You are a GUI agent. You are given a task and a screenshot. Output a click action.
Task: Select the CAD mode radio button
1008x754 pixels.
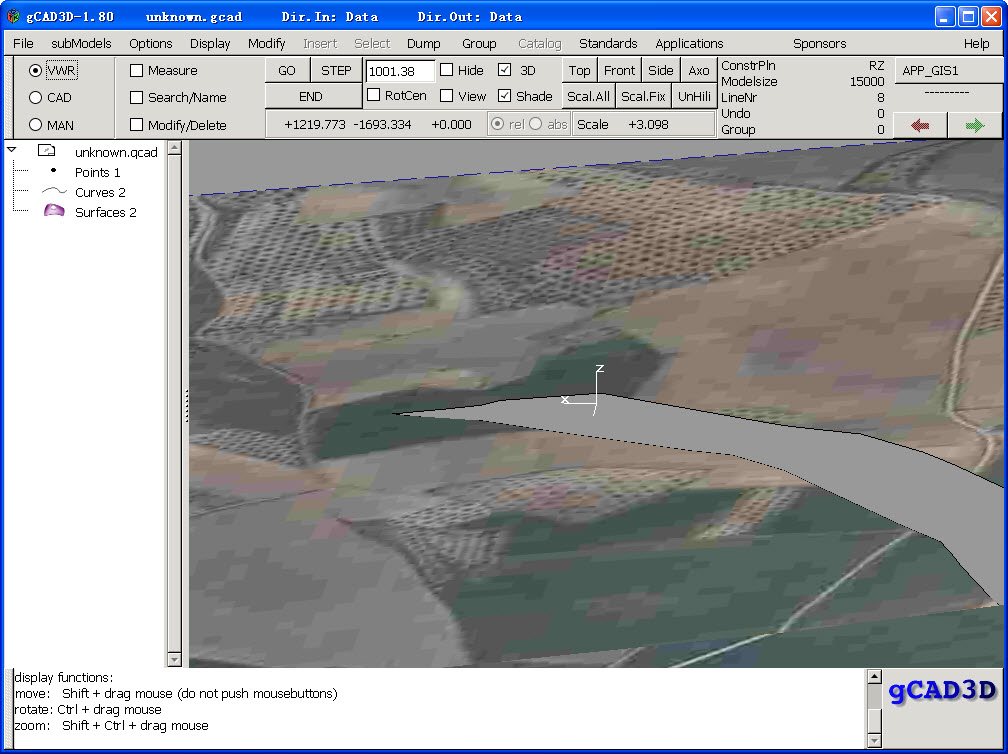point(36,98)
